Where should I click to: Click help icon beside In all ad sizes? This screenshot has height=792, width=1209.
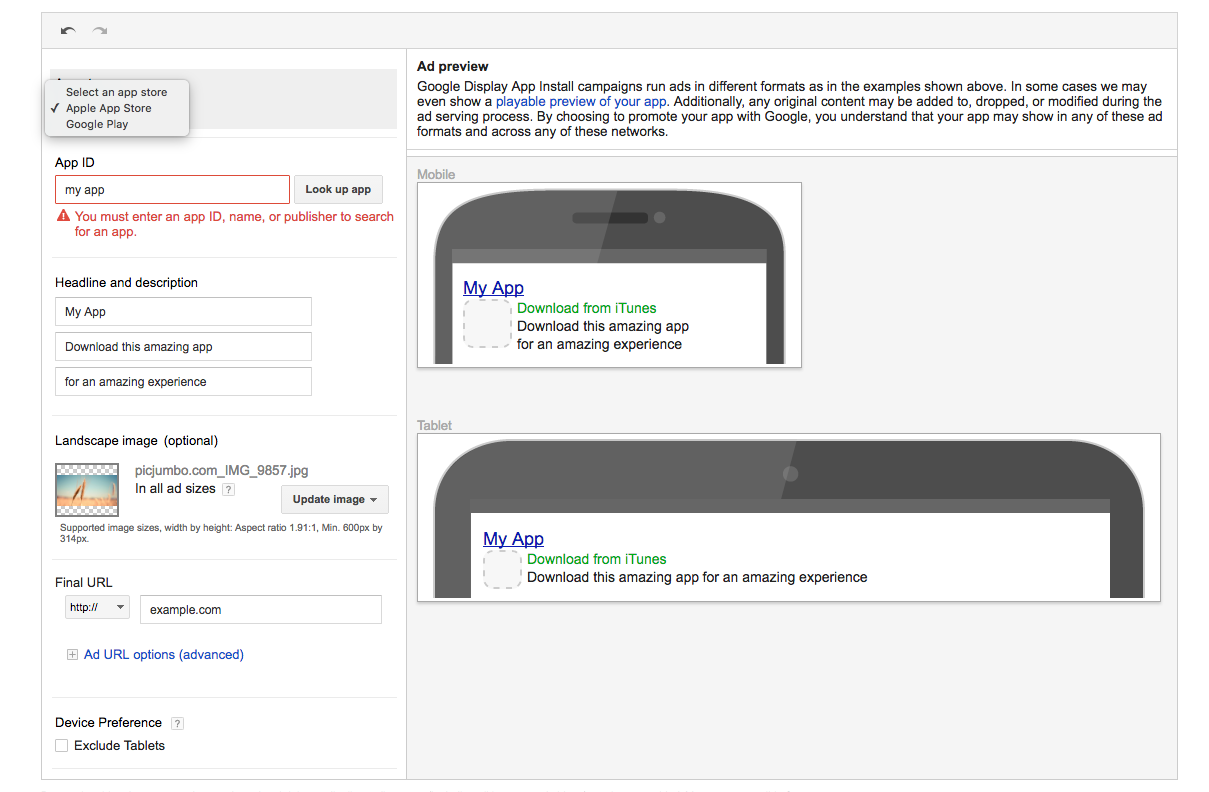[x=228, y=489]
